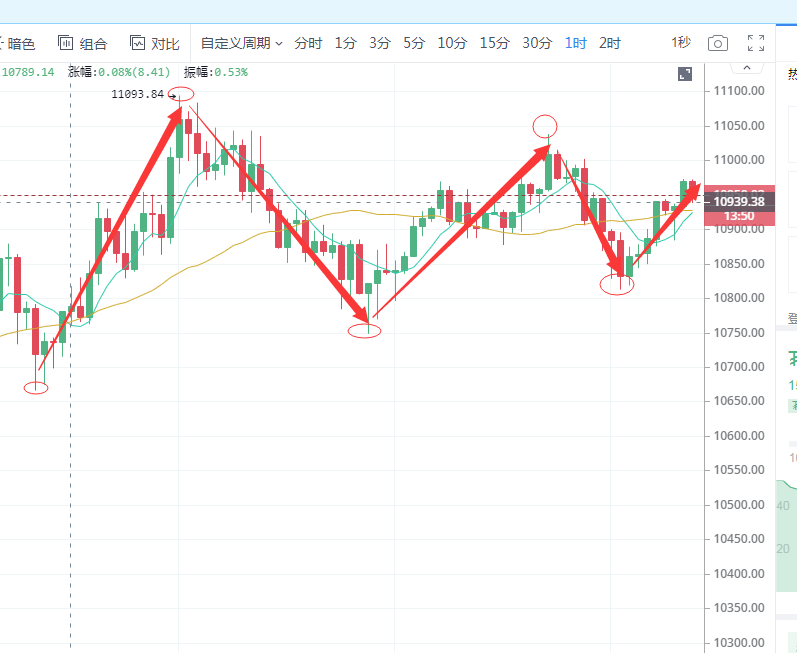Switch to the 2时 timeframe
Image resolution: width=797 pixels, height=653 pixels.
click(x=610, y=43)
